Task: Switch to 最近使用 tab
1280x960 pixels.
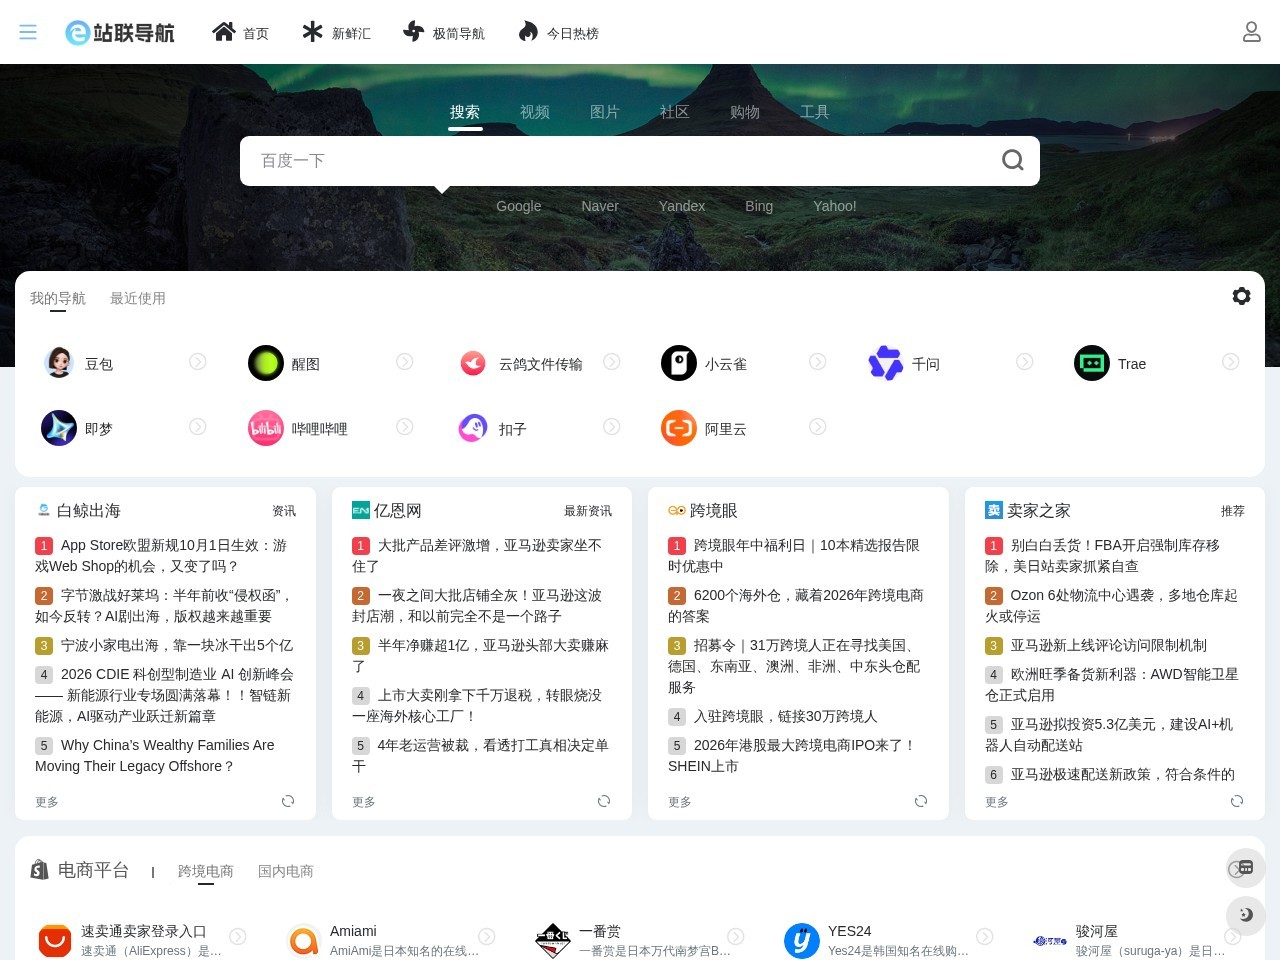Action: click(x=138, y=298)
